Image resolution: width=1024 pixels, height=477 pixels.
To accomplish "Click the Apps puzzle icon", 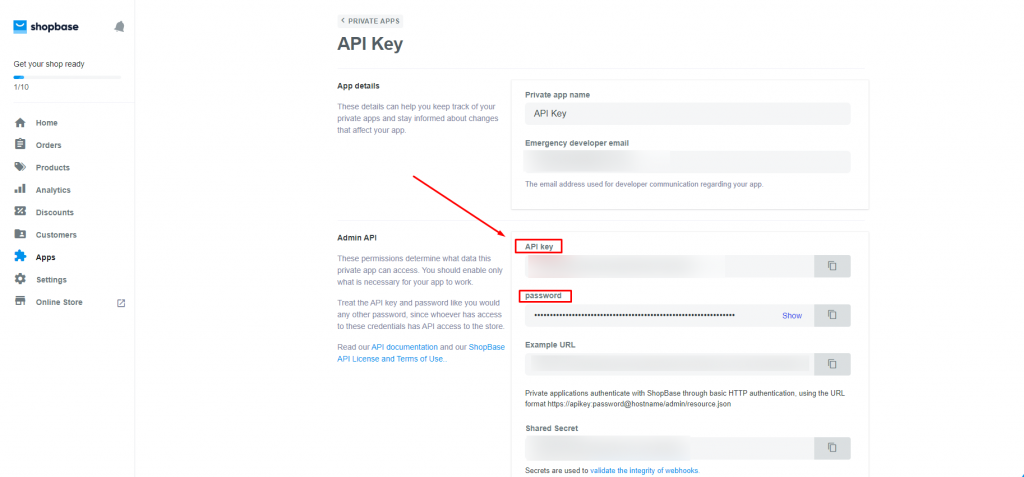I will click(x=20, y=257).
